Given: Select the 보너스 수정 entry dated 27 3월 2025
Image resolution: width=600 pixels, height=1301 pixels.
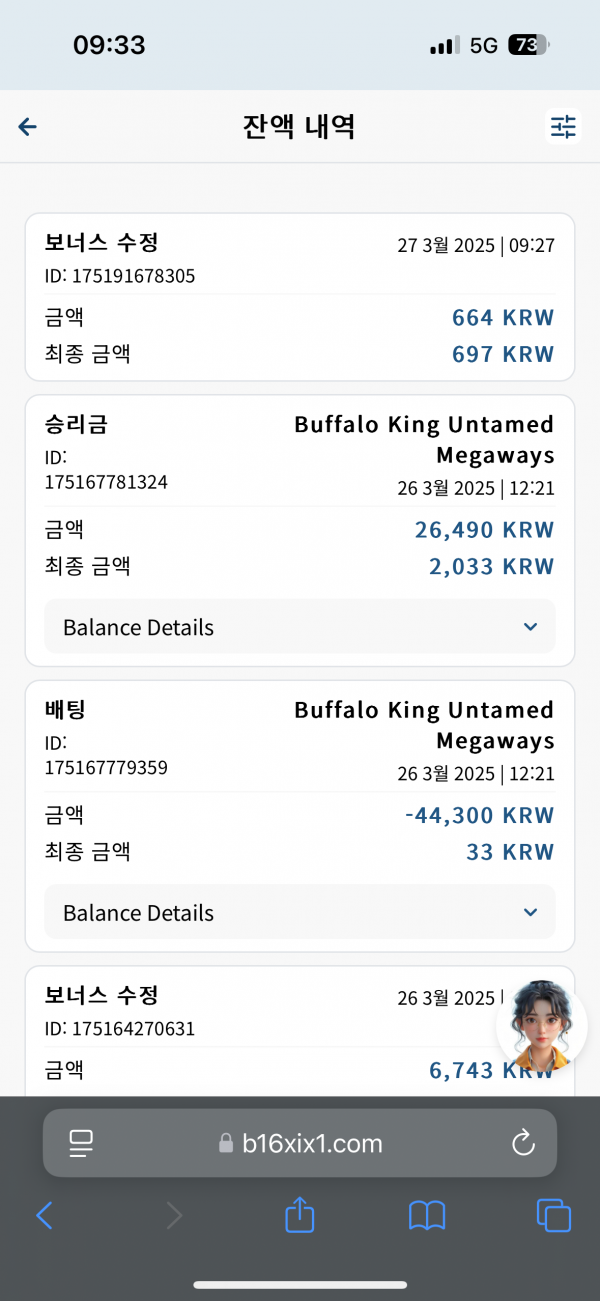Looking at the screenshot, I should (x=300, y=297).
